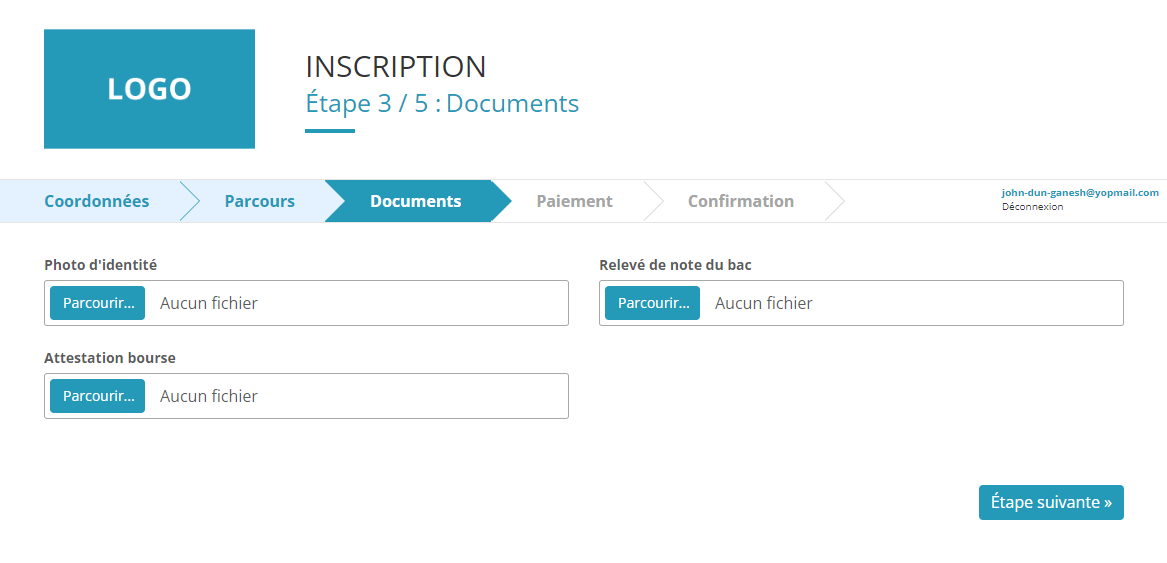1167x563 pixels.
Task: Click the INSCRIPTION page heading
Action: (396, 67)
